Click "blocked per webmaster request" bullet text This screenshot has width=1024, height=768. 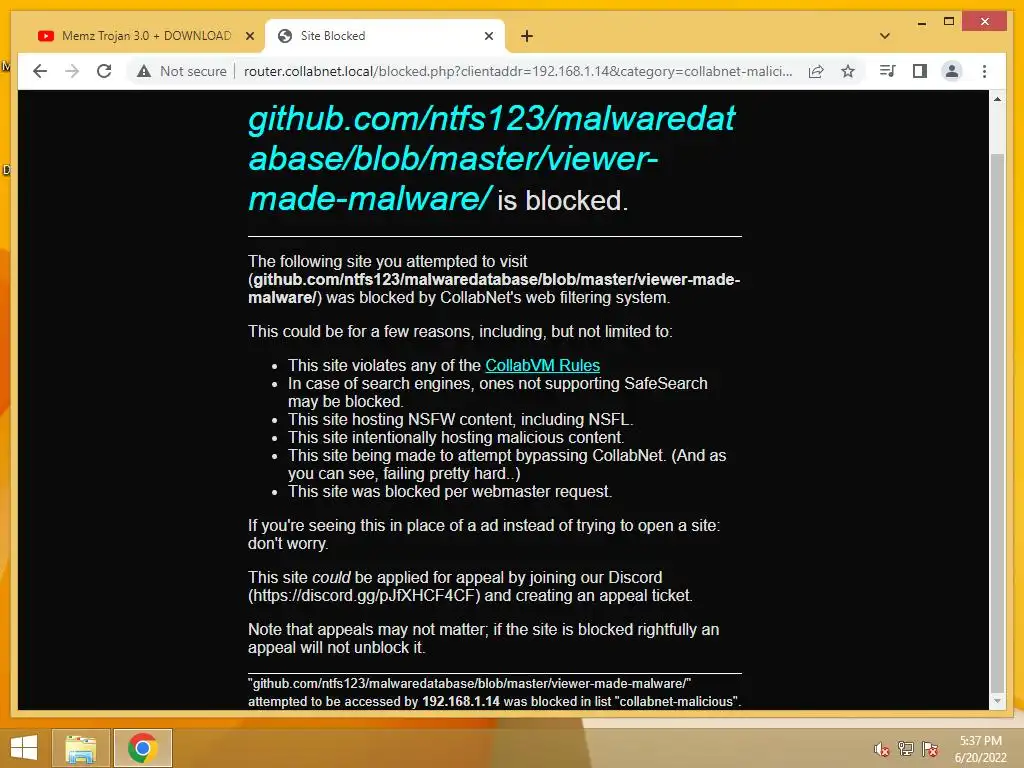(x=498, y=492)
